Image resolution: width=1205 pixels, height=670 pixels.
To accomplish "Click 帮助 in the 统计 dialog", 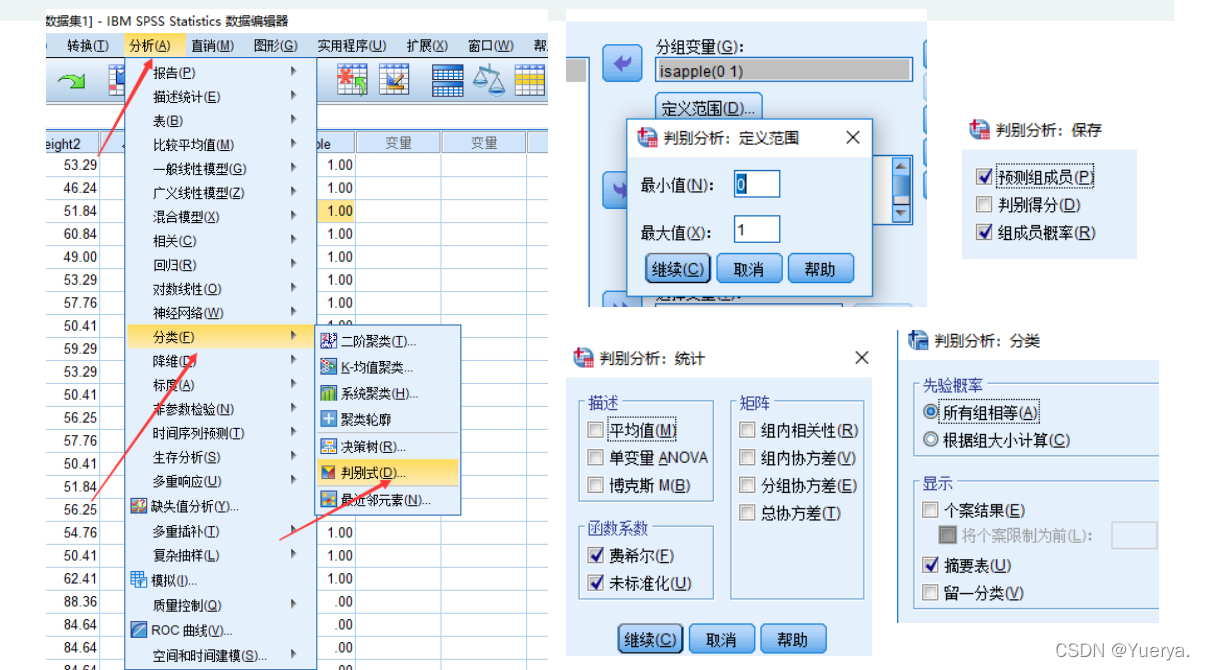I will (793, 639).
